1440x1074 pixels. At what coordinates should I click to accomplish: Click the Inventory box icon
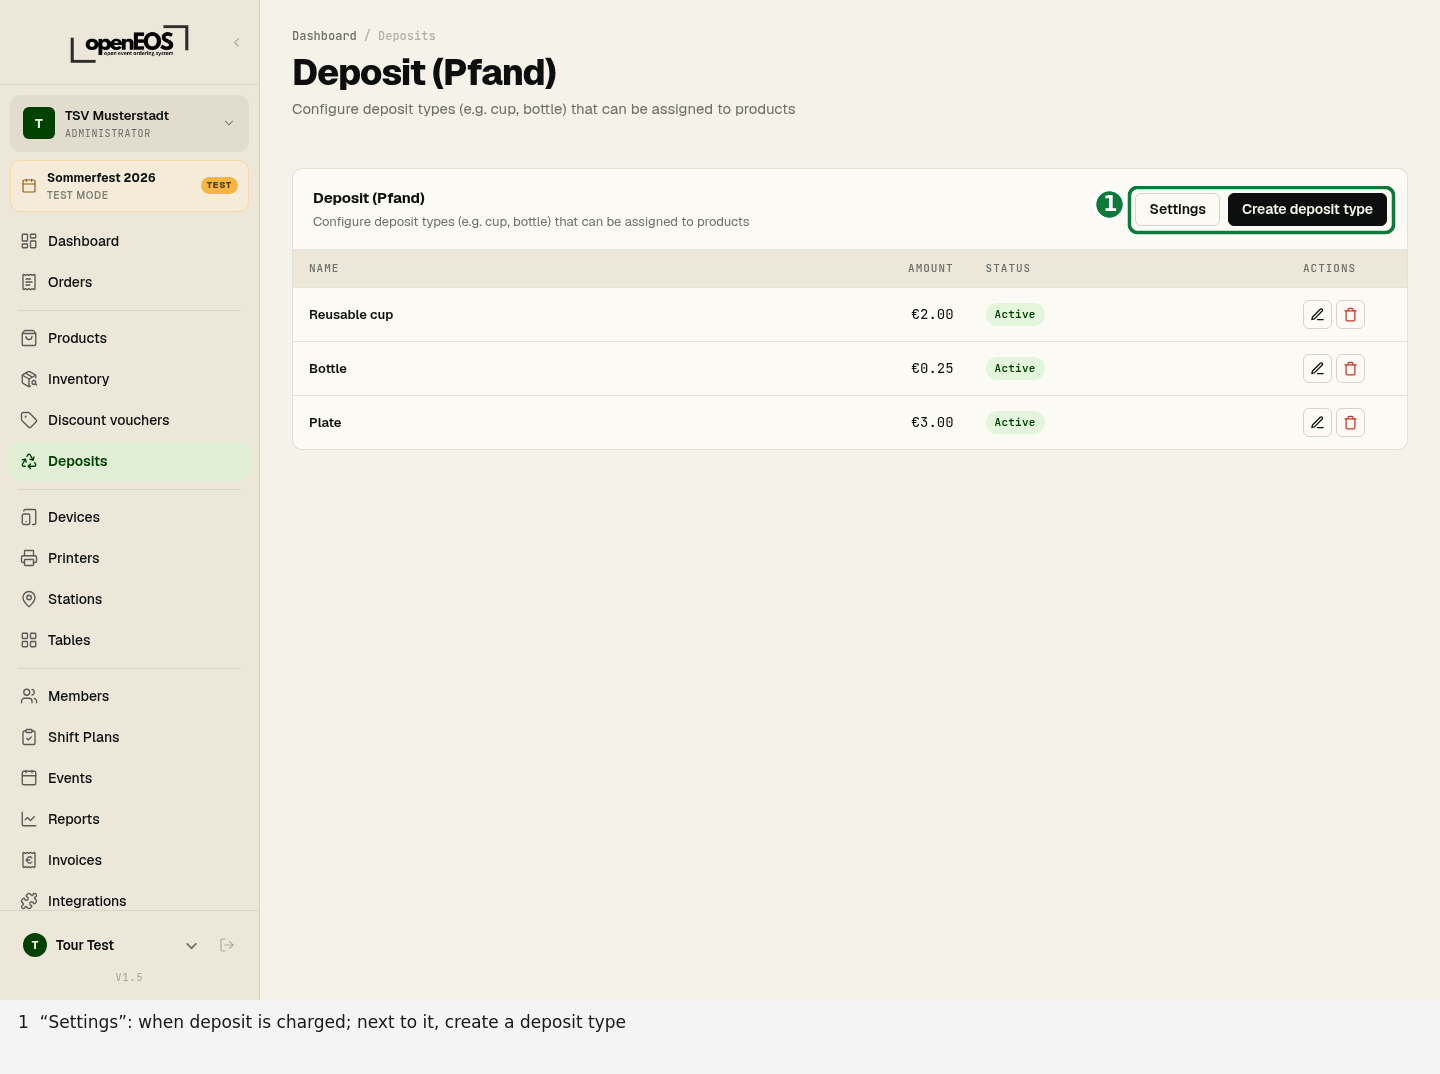tap(29, 379)
